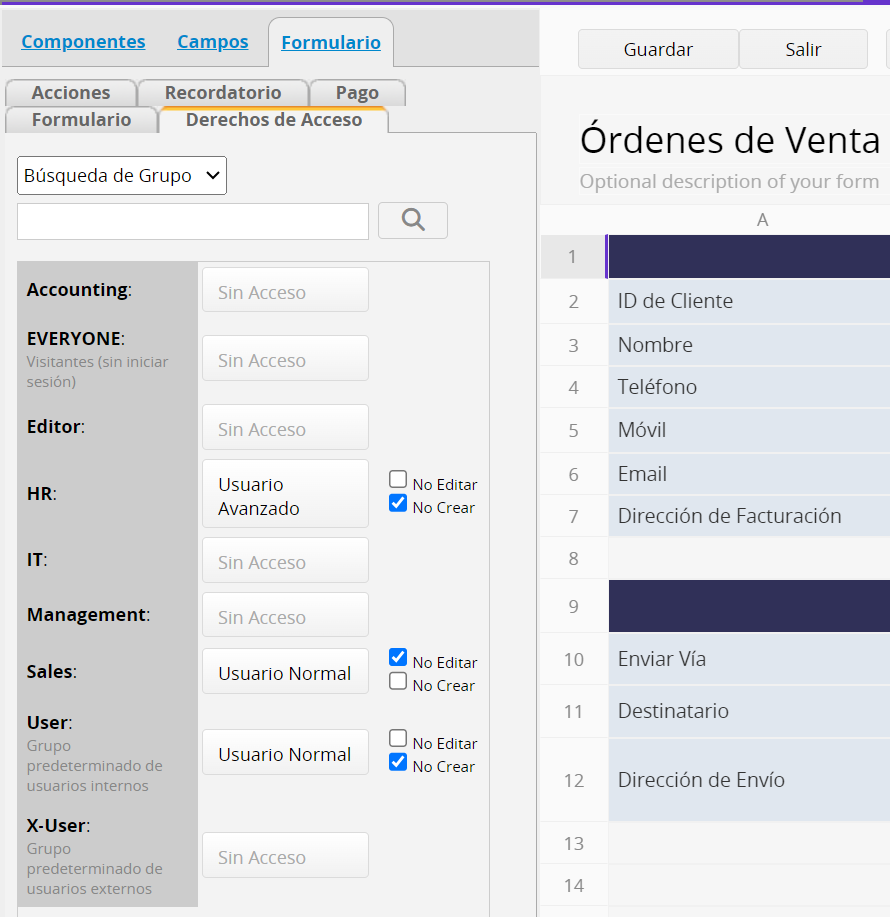This screenshot has width=890, height=917.
Task: Open the Búsqueda de Grupo dropdown
Action: point(122,175)
